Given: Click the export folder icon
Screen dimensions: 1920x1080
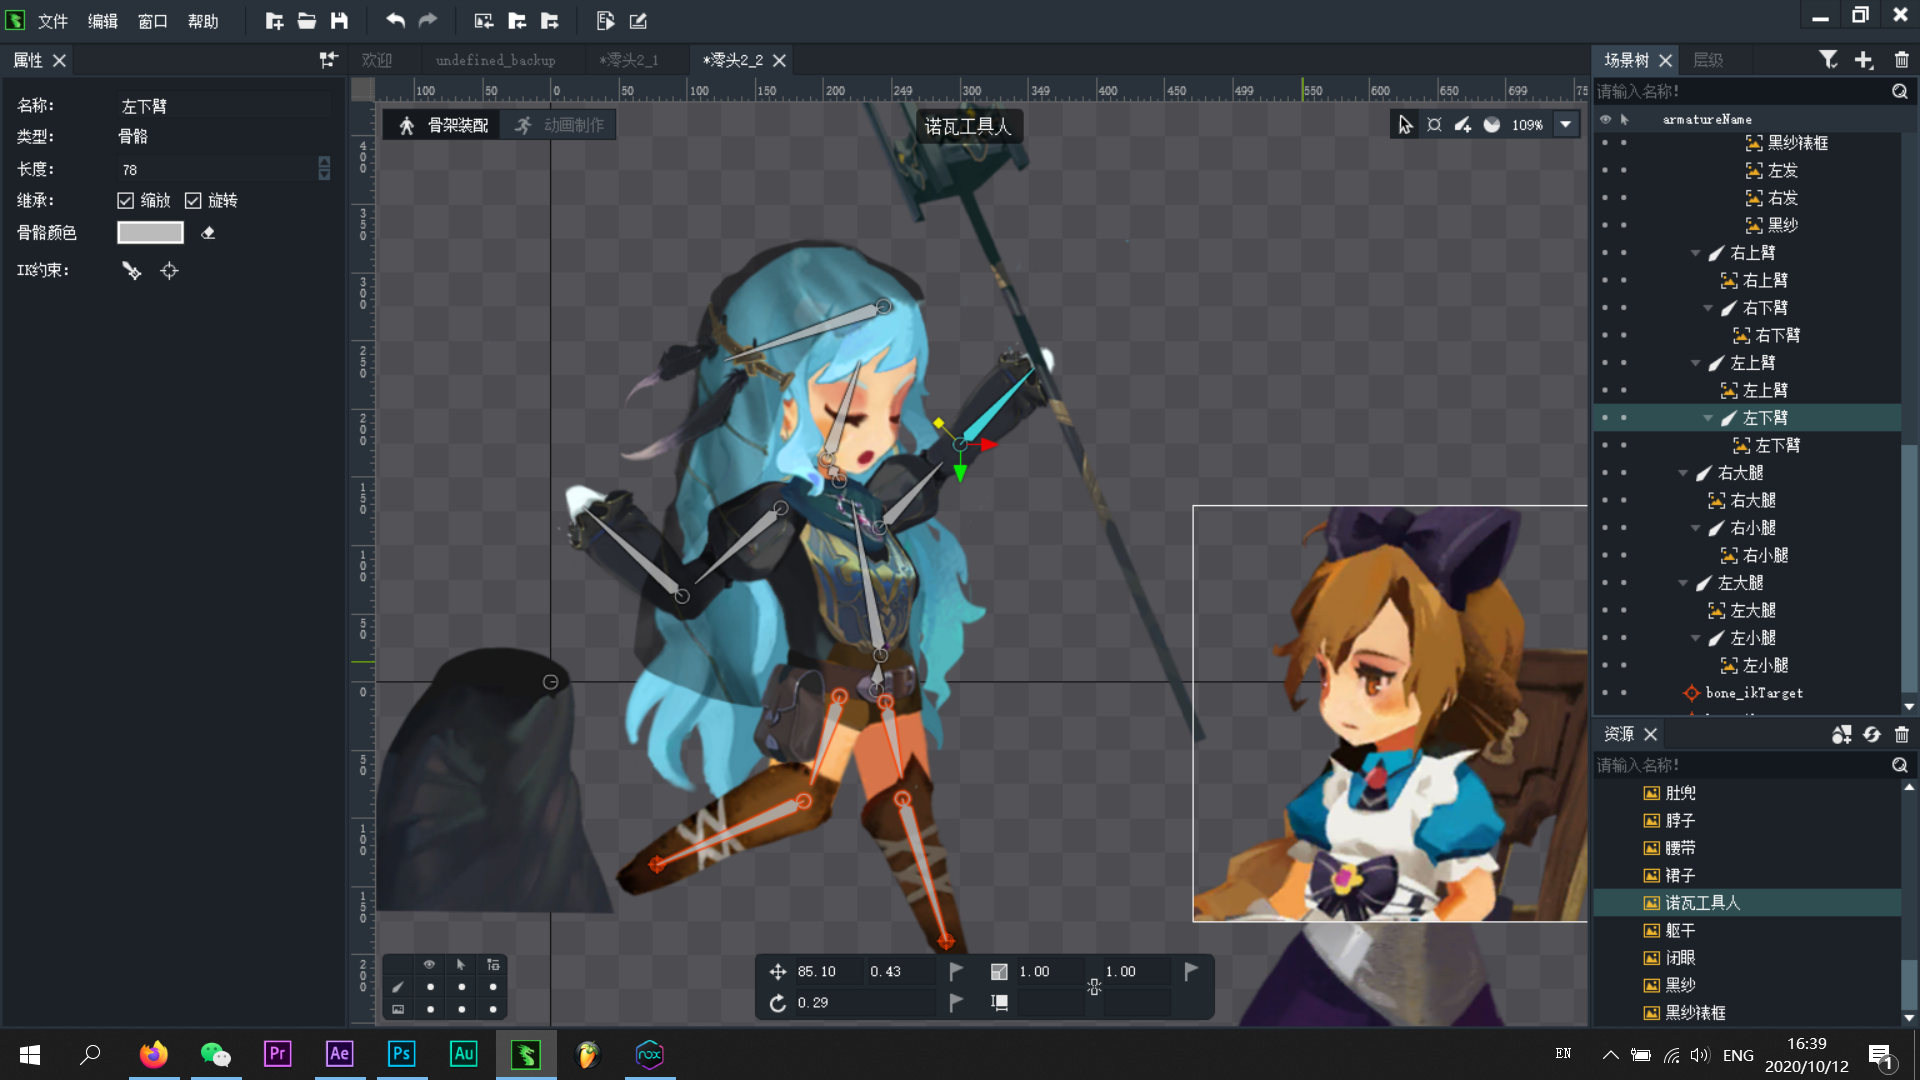Looking at the screenshot, I should (x=550, y=21).
